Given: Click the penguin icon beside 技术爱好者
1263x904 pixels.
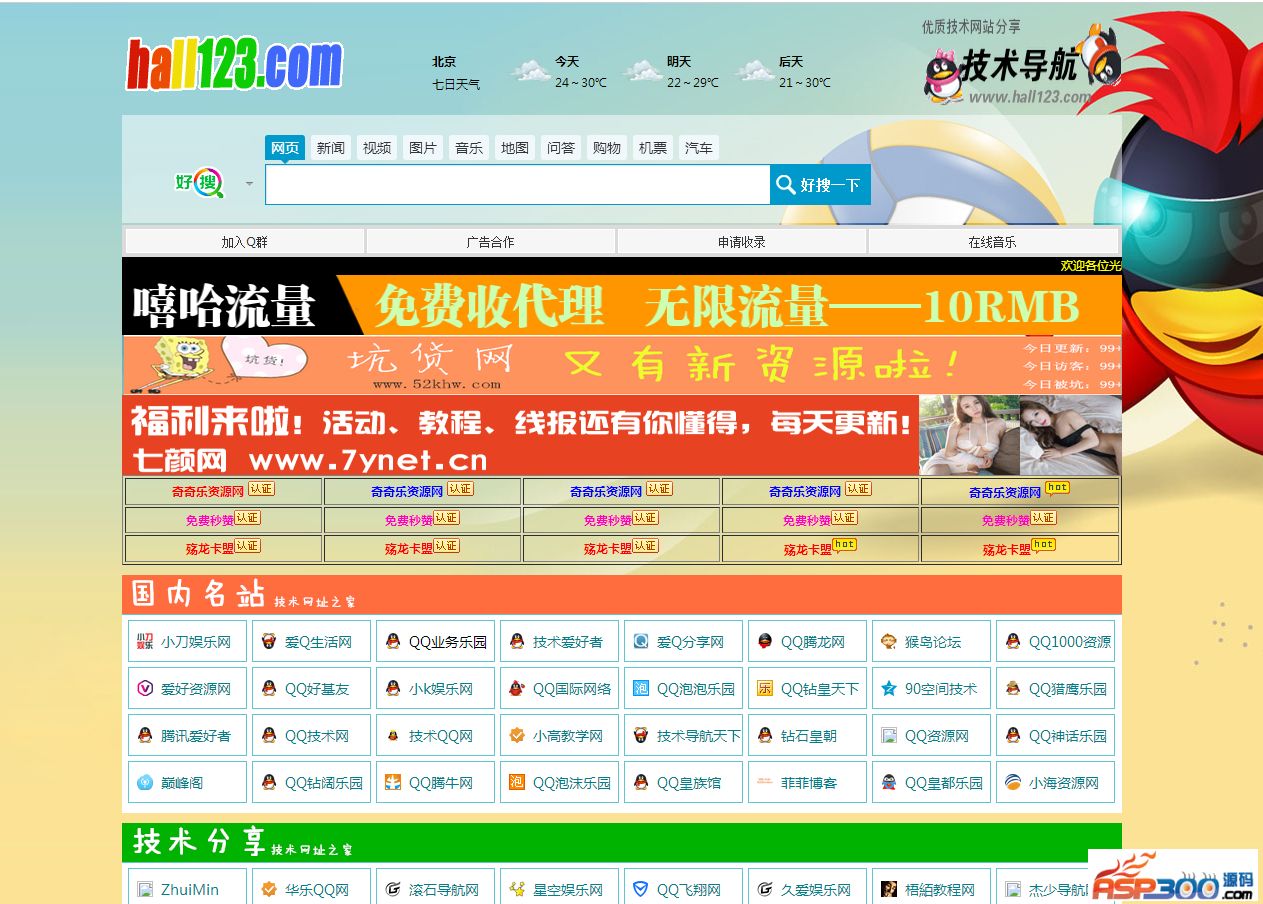Looking at the screenshot, I should (x=517, y=642).
